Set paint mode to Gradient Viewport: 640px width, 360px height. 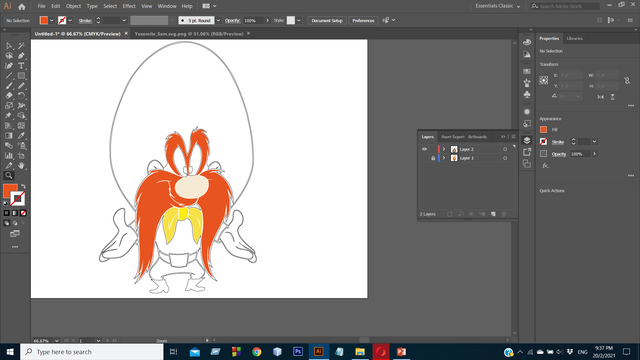click(15, 213)
